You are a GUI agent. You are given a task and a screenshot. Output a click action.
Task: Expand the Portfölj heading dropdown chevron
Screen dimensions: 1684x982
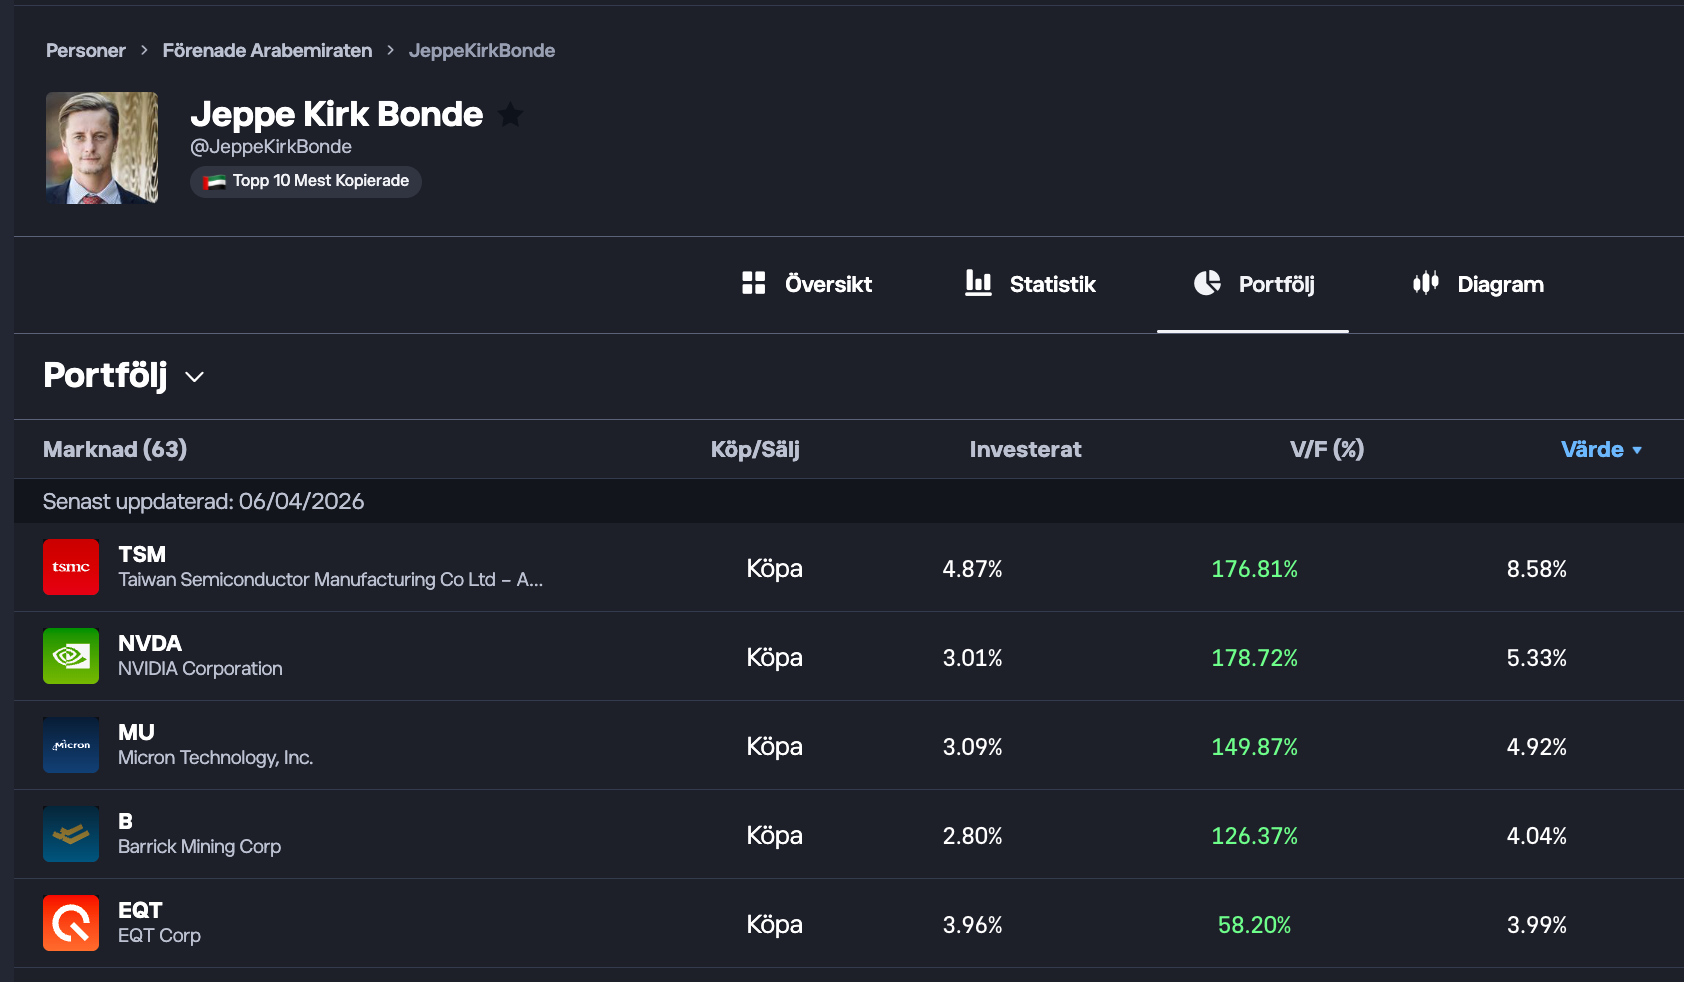click(195, 377)
